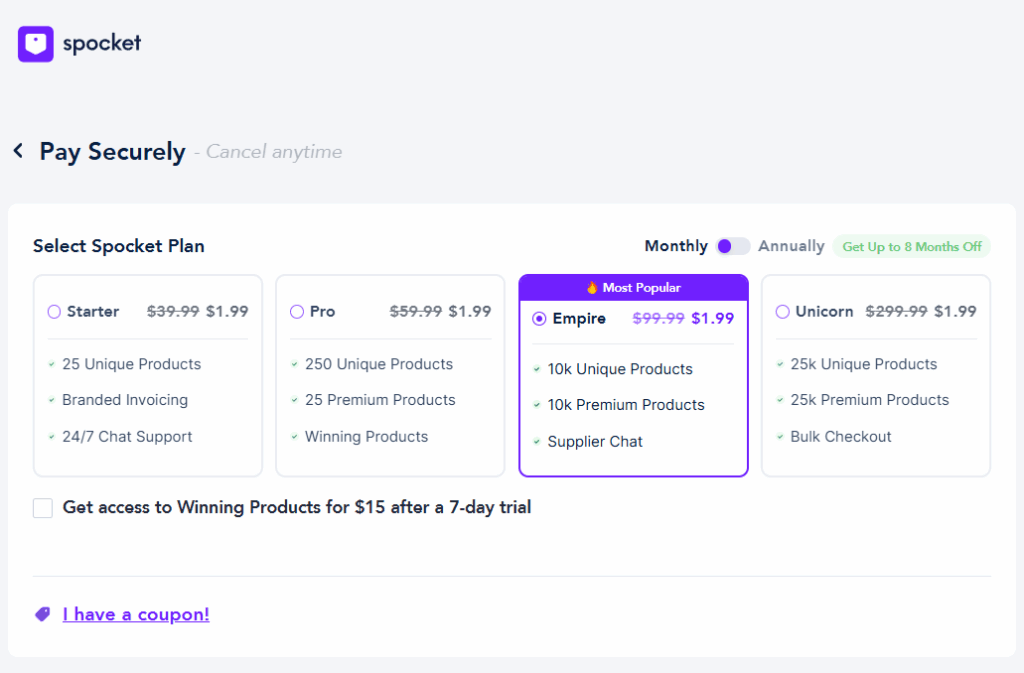Click the checkmark beside Bulk Checkout

point(781,437)
